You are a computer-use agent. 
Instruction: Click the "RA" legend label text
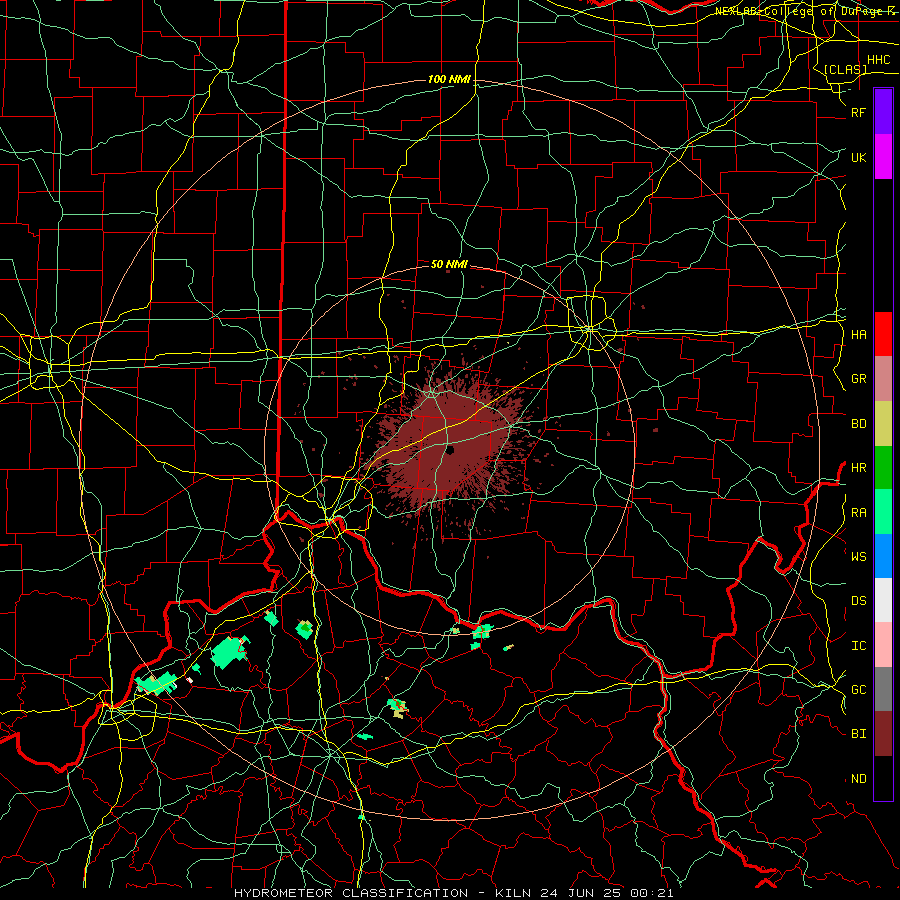[859, 512]
